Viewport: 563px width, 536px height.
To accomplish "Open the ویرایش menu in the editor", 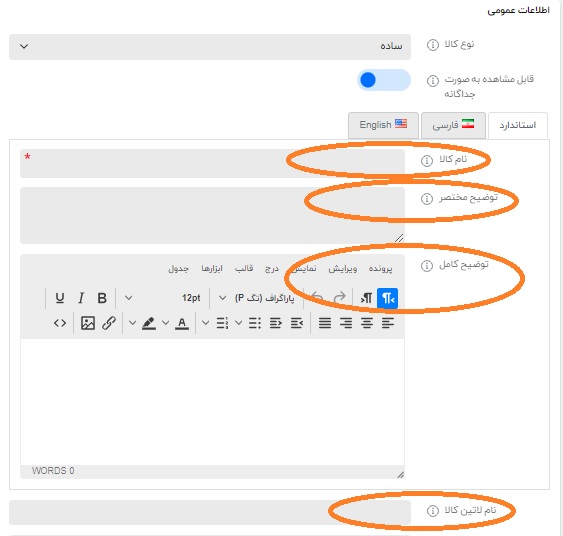I will [x=343, y=269].
